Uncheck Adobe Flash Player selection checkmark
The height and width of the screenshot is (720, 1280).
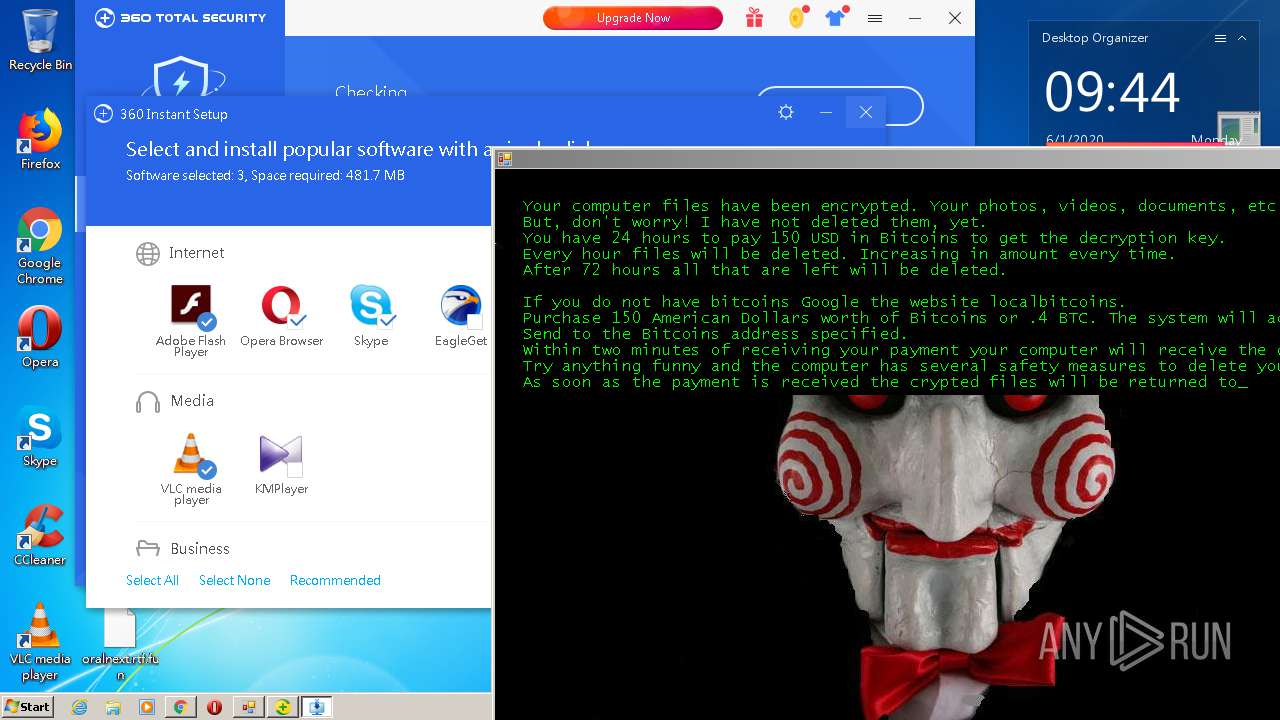[x=207, y=322]
